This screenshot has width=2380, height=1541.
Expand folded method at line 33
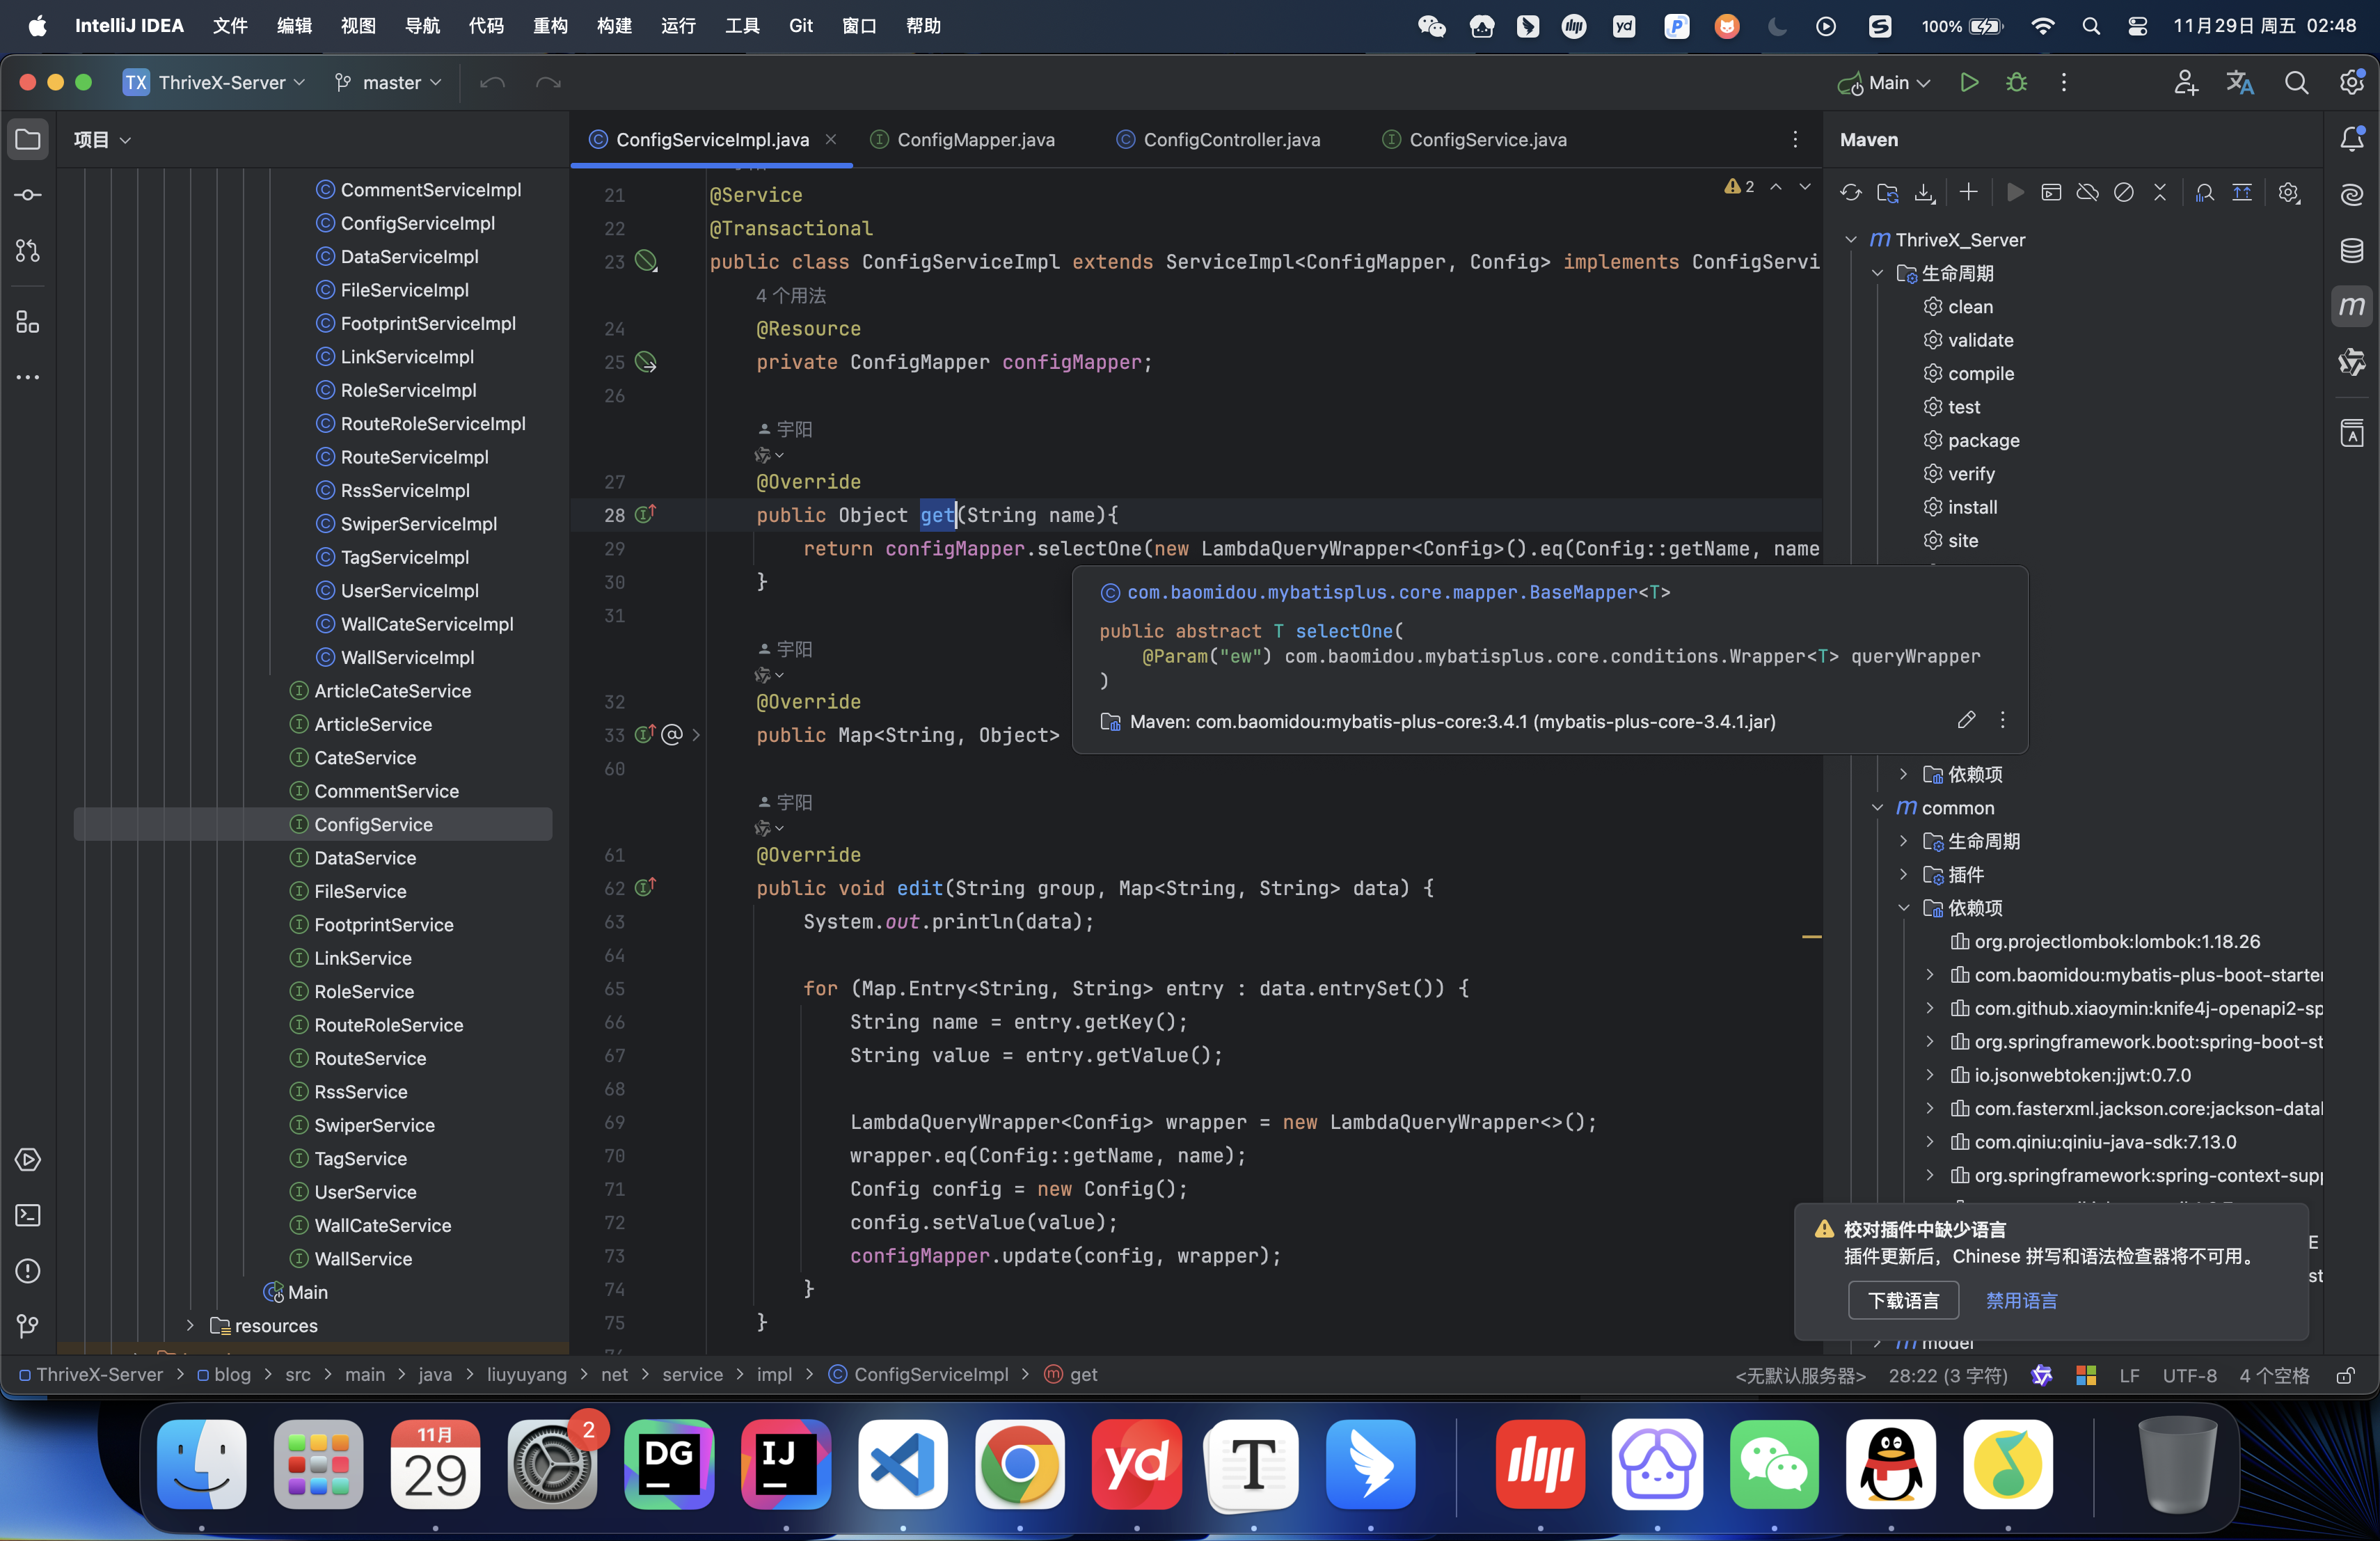point(696,735)
